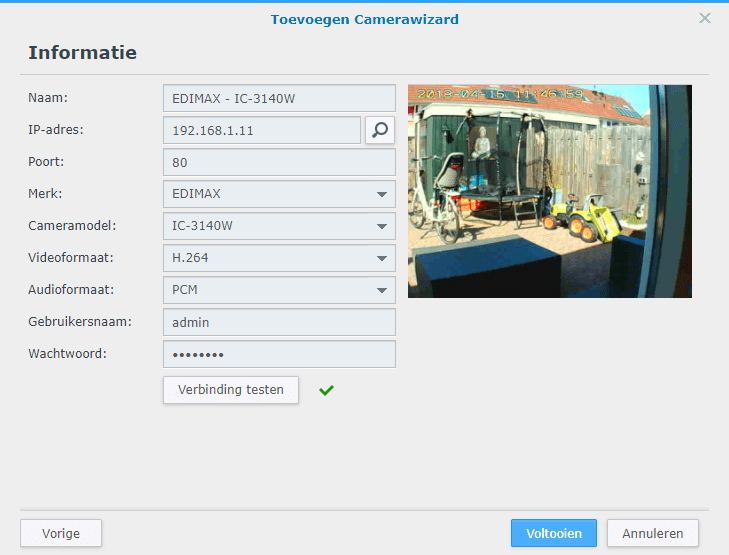The height and width of the screenshot is (555, 729).
Task: Open the Videoformaat H.264 dropdown
Action: pos(279,258)
